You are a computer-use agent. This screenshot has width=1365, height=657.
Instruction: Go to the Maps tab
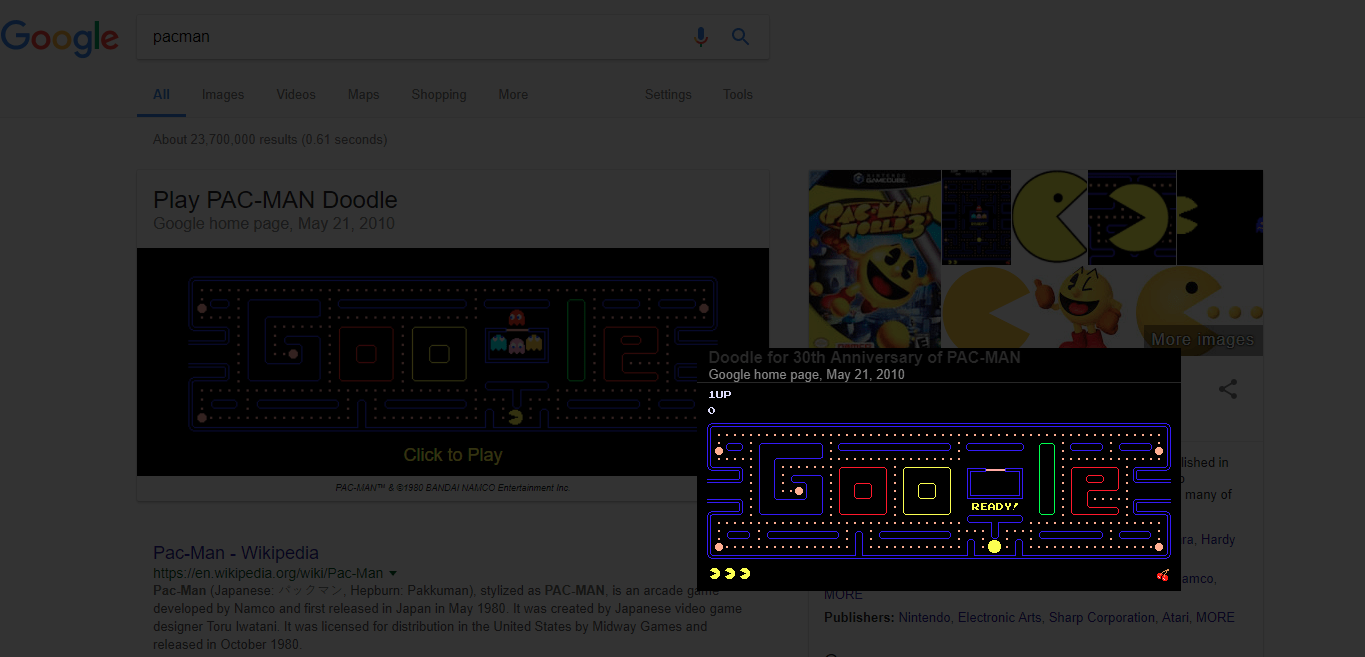click(x=364, y=94)
